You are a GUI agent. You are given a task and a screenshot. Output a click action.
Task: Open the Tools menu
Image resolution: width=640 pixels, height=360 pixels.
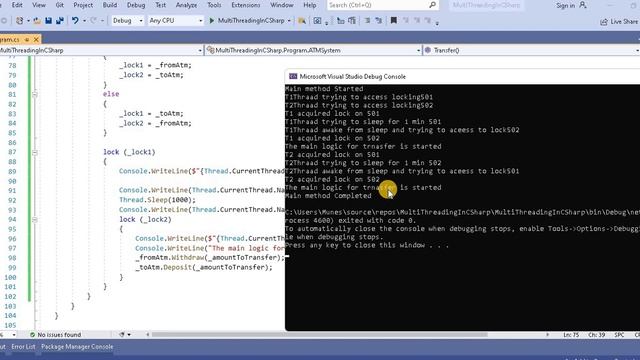[214, 5]
